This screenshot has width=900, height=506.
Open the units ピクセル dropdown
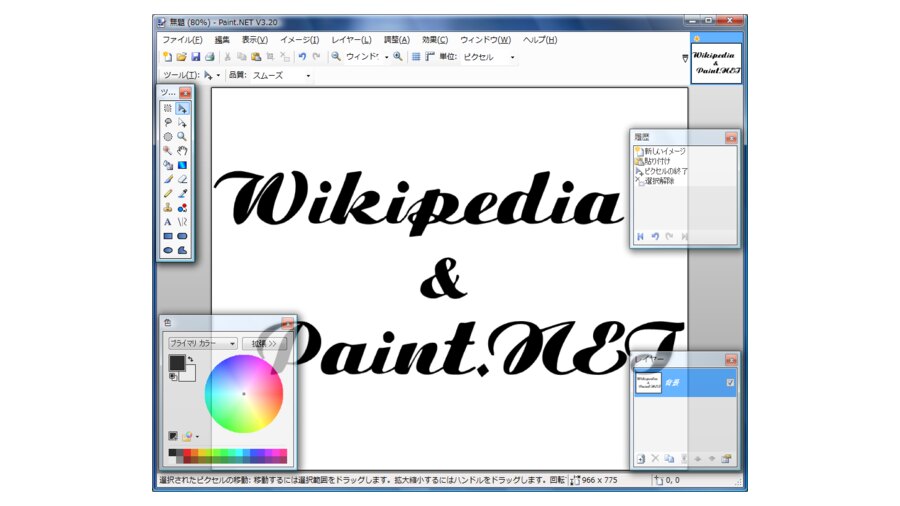point(489,57)
